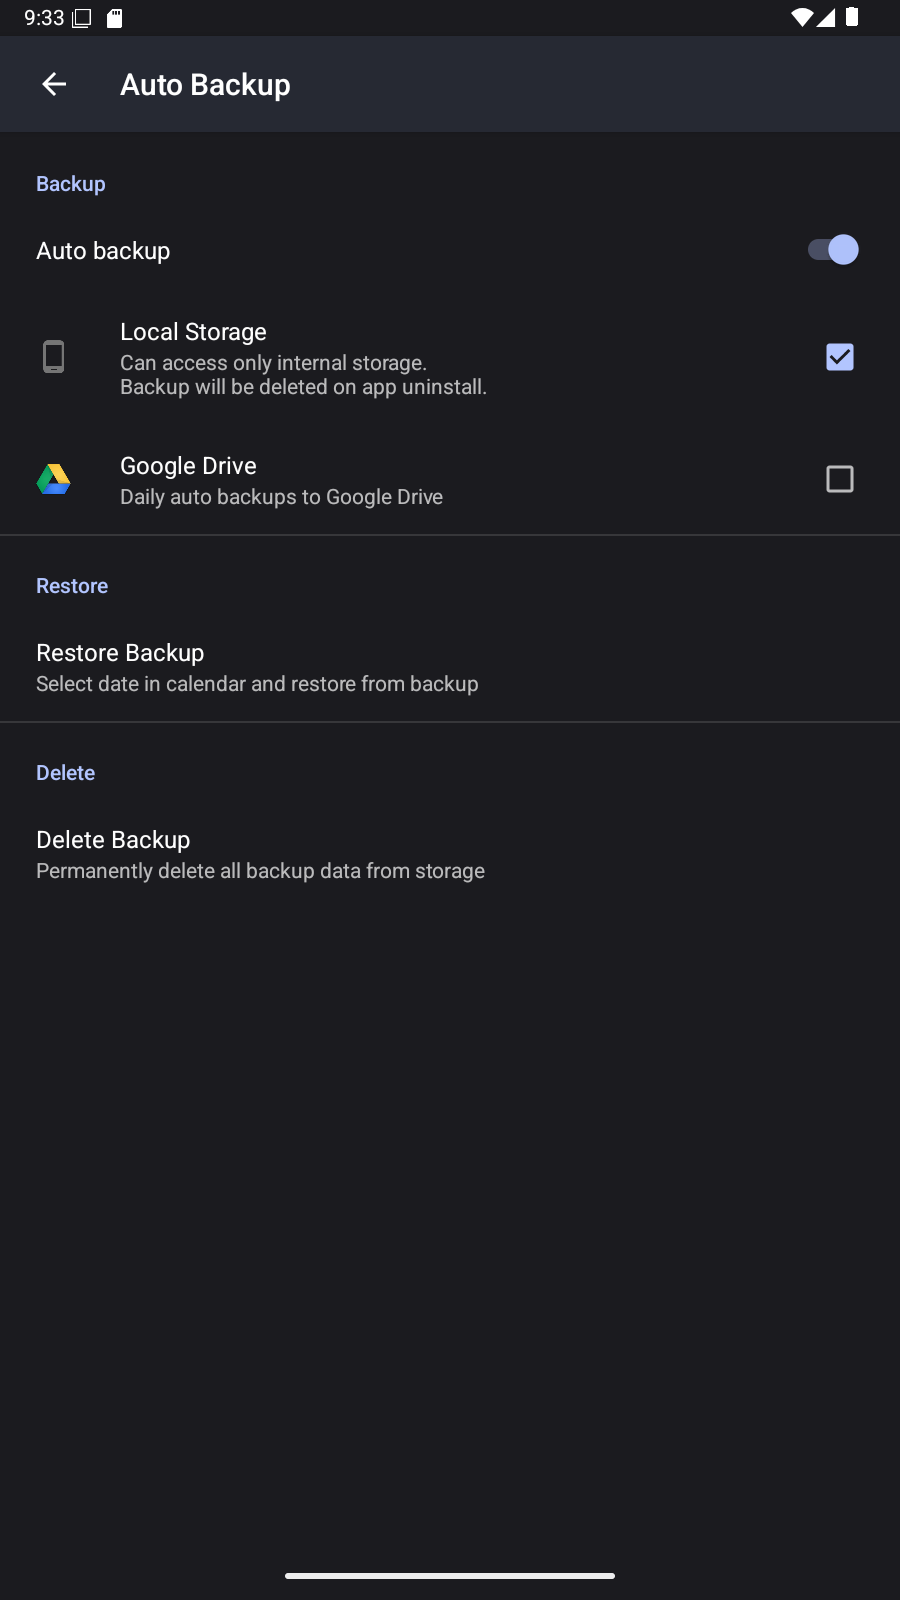Open Restore Backup option

pos(450,667)
